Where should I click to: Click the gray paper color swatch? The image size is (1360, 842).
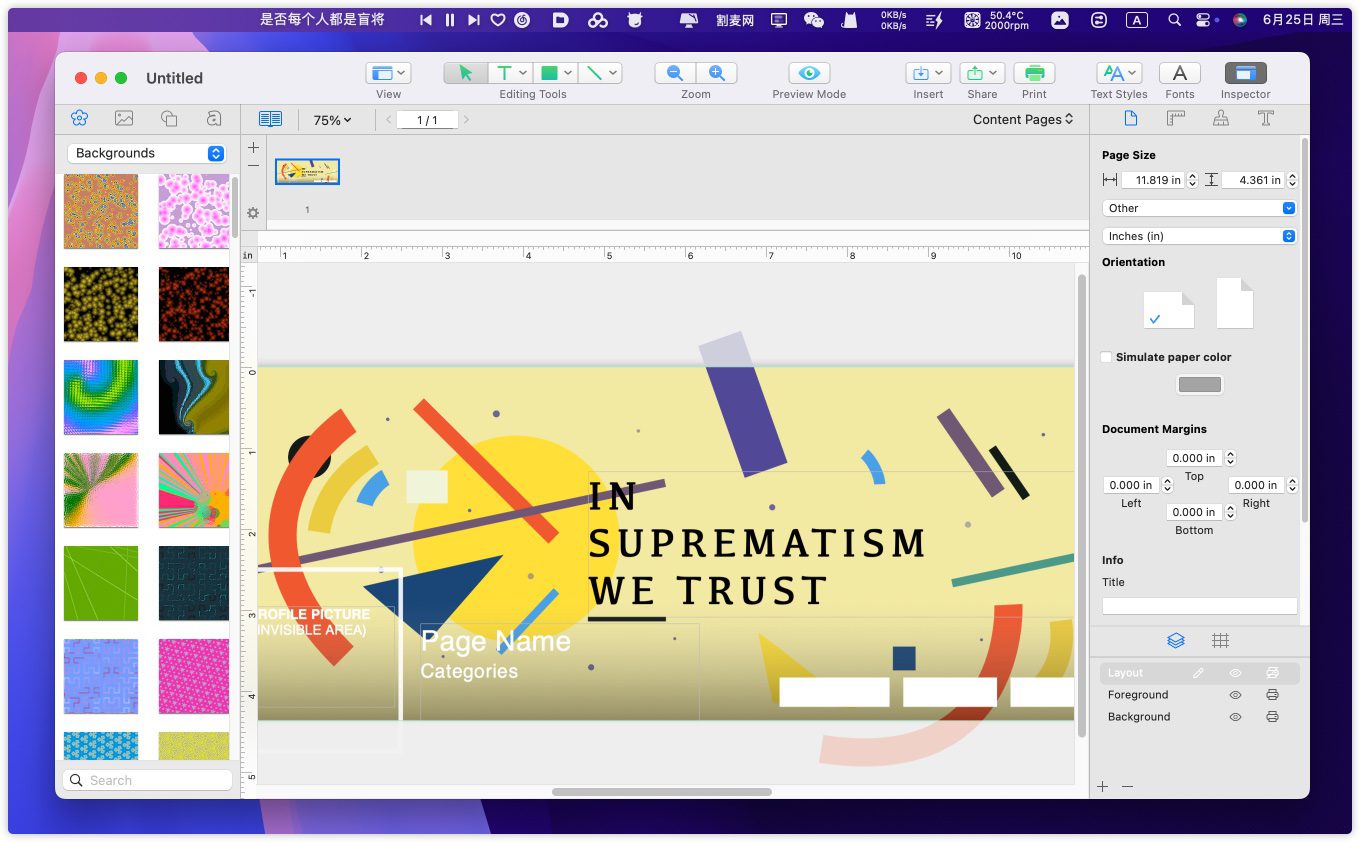[1199, 385]
